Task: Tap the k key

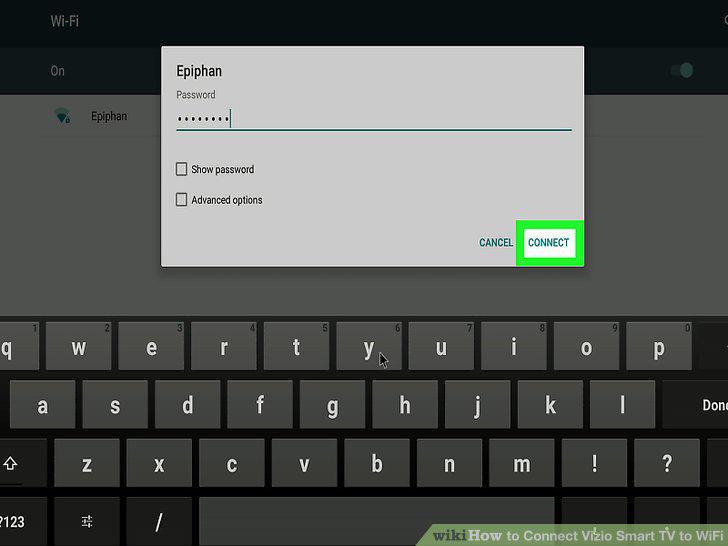Action: coord(550,405)
